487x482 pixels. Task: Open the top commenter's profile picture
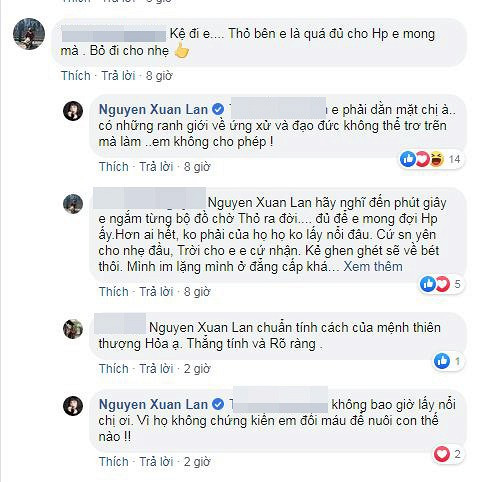click(x=29, y=34)
